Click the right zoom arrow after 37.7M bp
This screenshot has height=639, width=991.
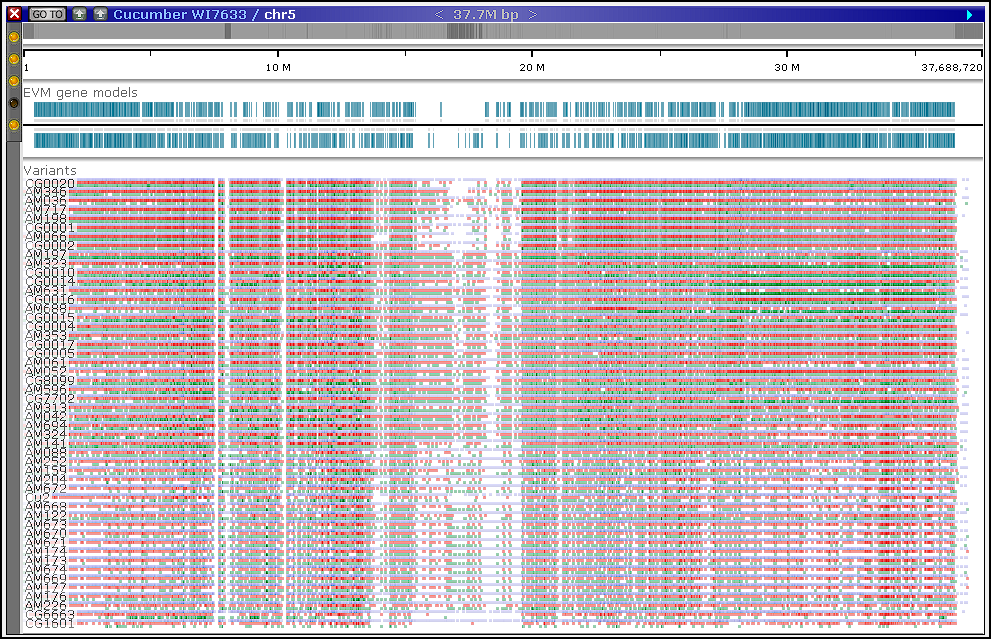(533, 14)
